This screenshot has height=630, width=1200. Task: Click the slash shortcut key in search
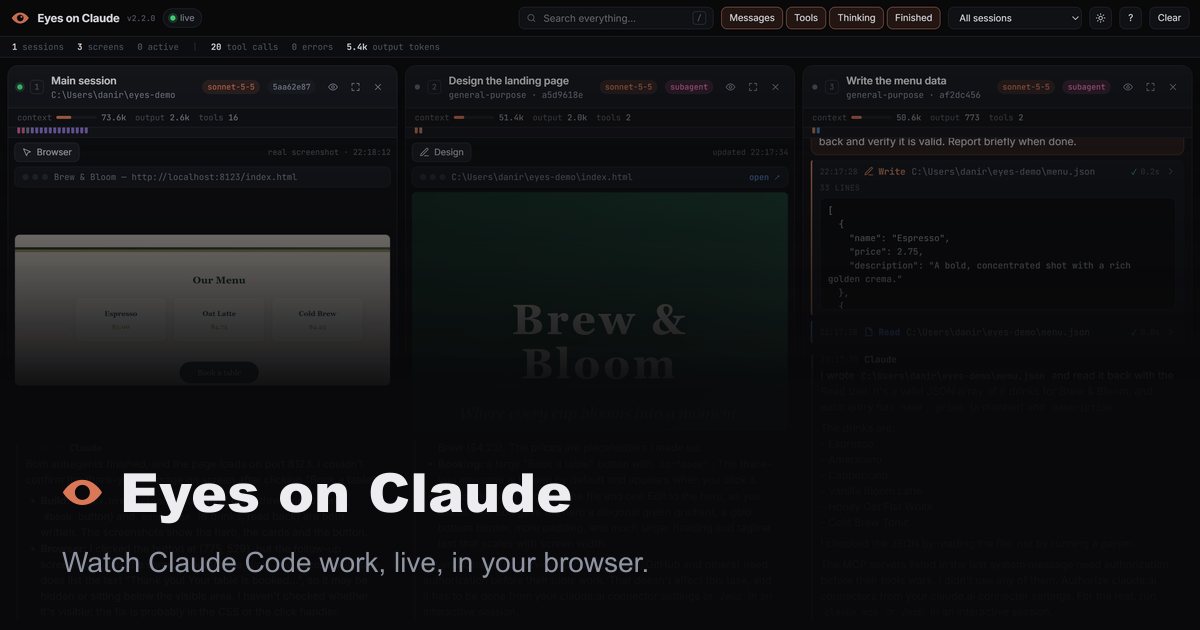click(699, 18)
